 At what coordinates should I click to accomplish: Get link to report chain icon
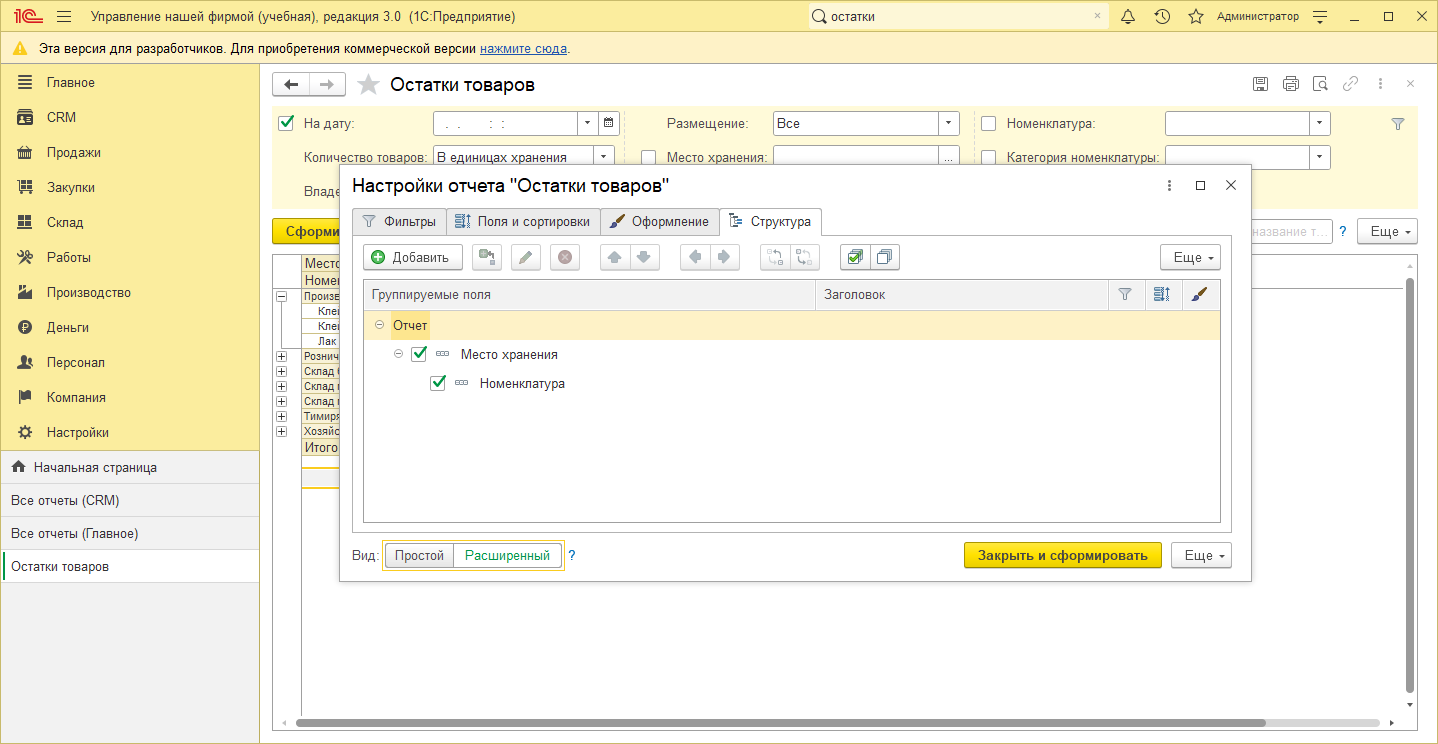point(1350,84)
